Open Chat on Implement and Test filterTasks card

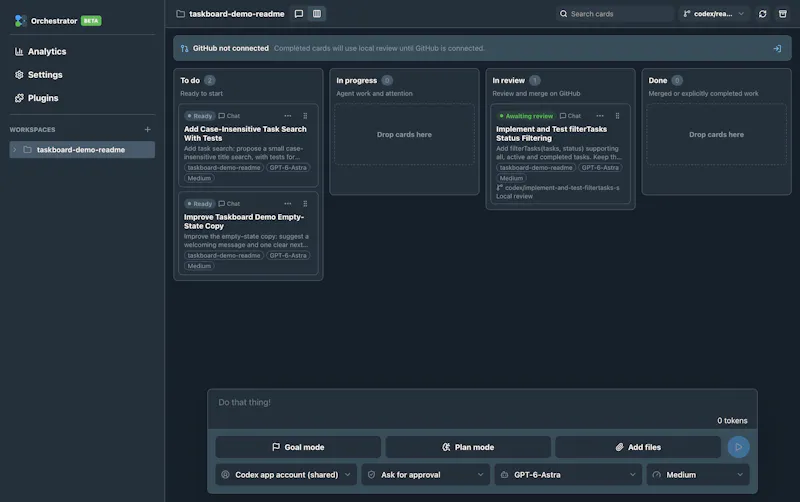[570, 116]
